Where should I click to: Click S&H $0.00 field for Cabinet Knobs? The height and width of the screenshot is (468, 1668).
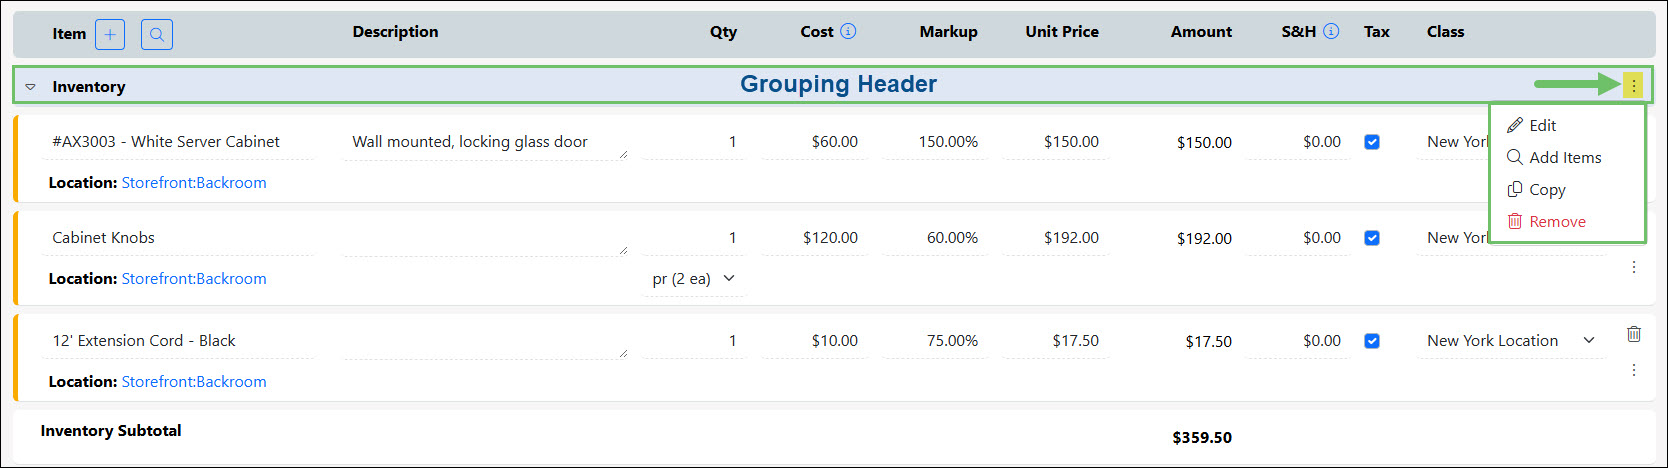[1299, 238]
